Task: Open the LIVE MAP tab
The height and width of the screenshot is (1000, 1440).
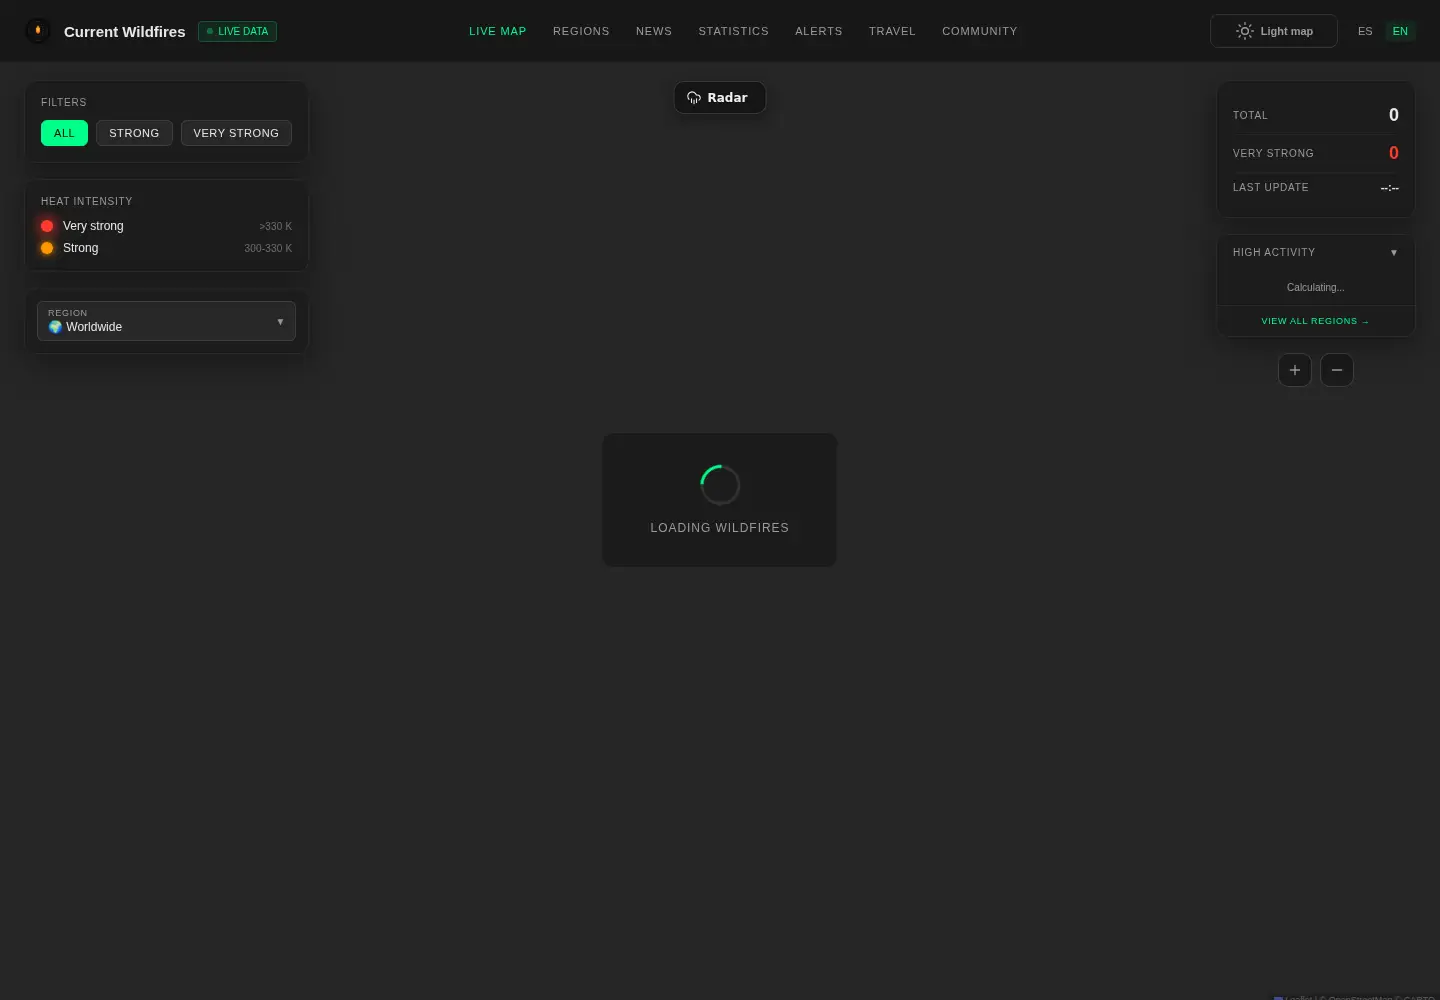Action: tap(498, 31)
